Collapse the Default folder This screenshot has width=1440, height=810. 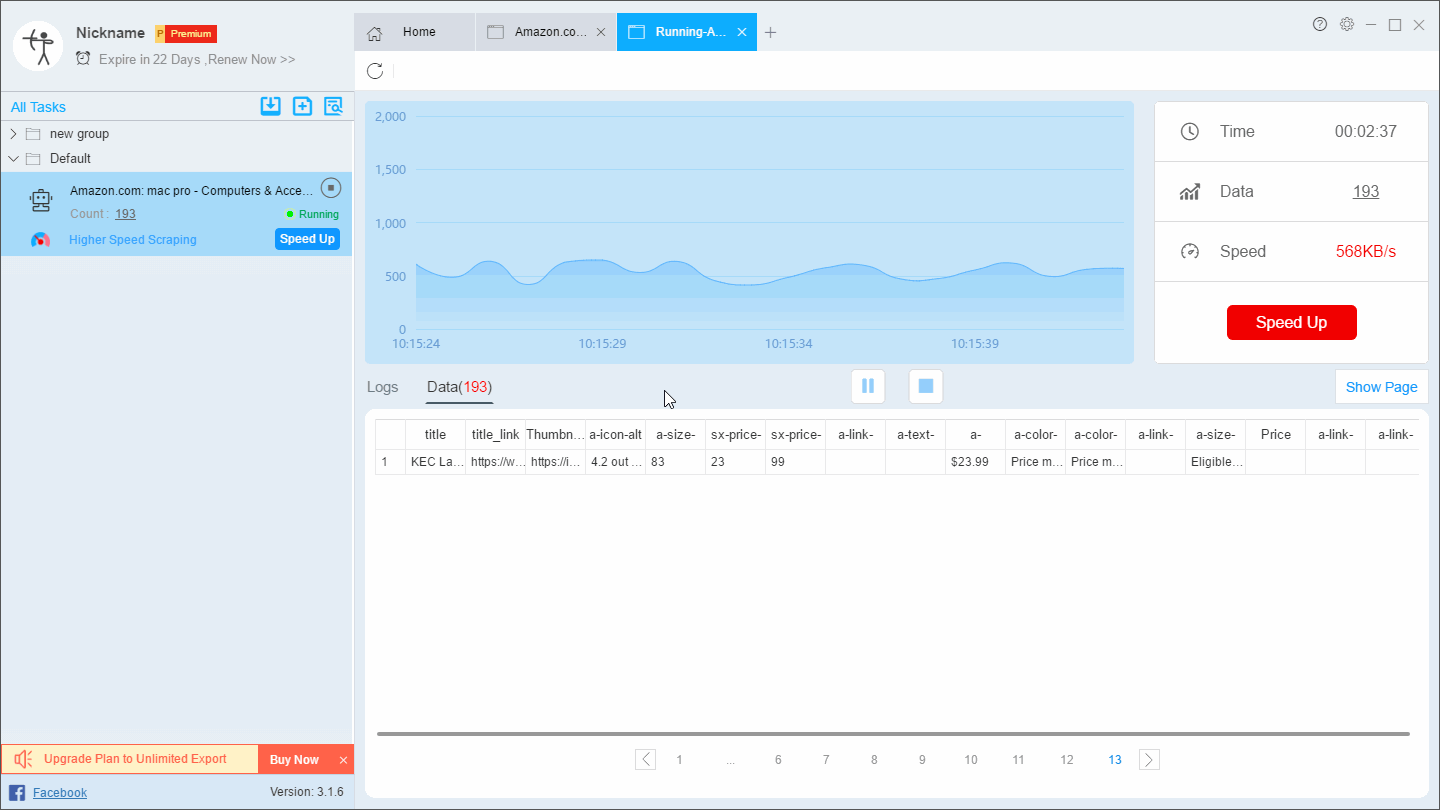[x=13, y=158]
